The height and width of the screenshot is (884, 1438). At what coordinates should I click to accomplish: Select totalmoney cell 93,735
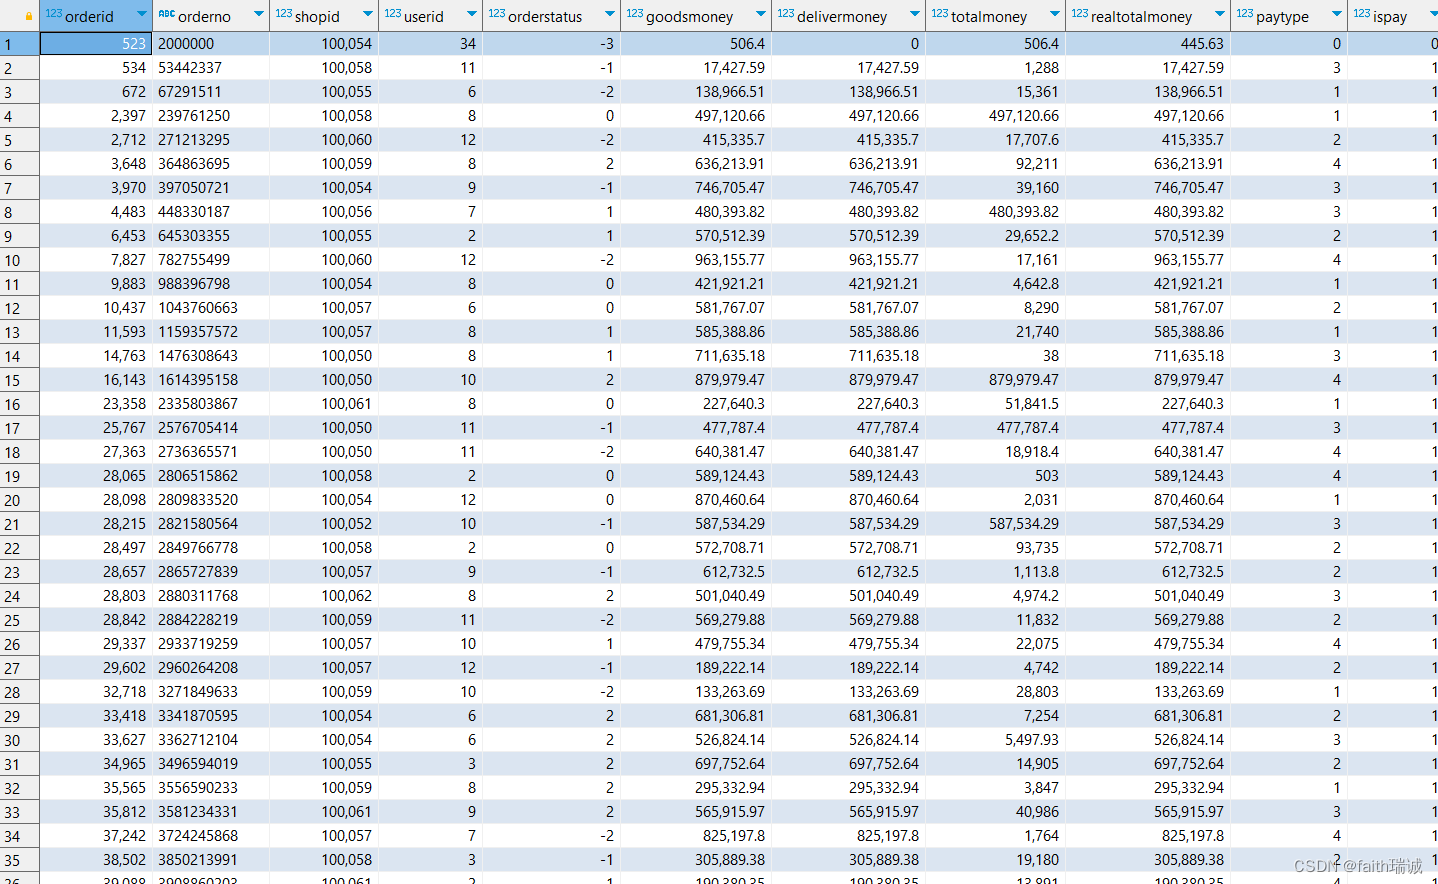click(996, 548)
